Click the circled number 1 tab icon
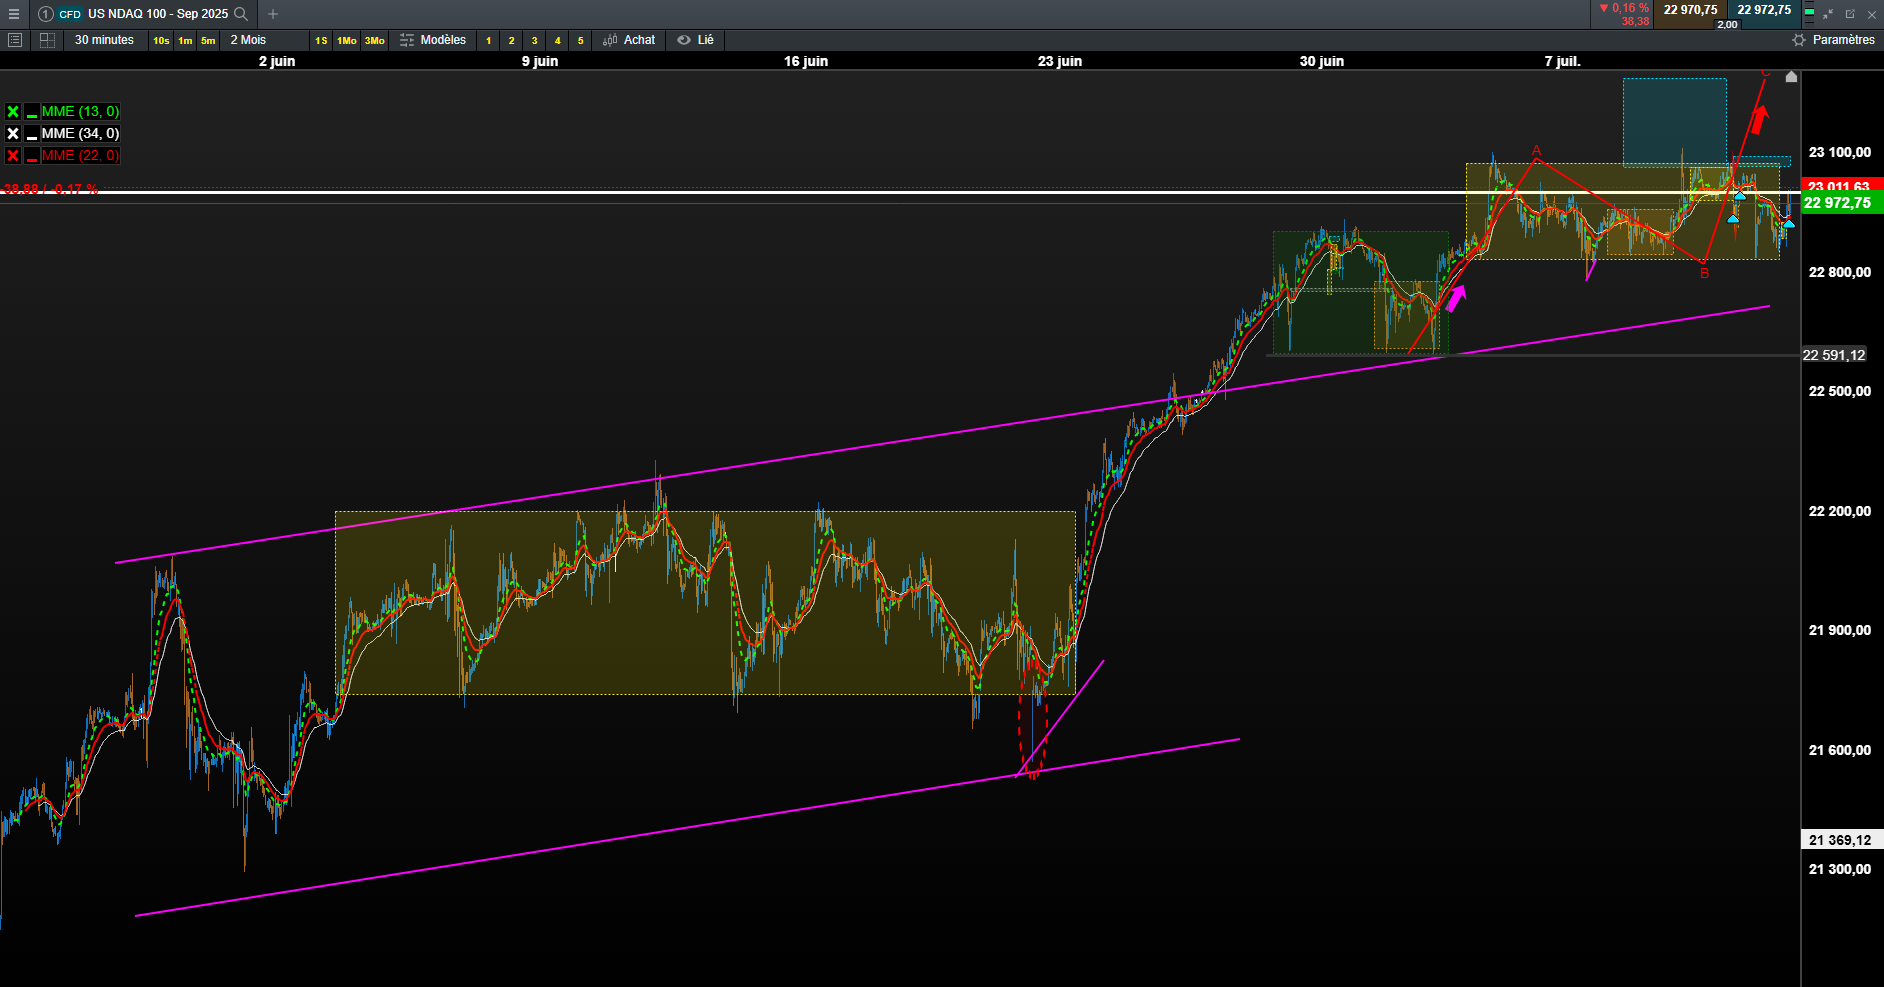Screen dimensions: 1884x987 pos(46,14)
